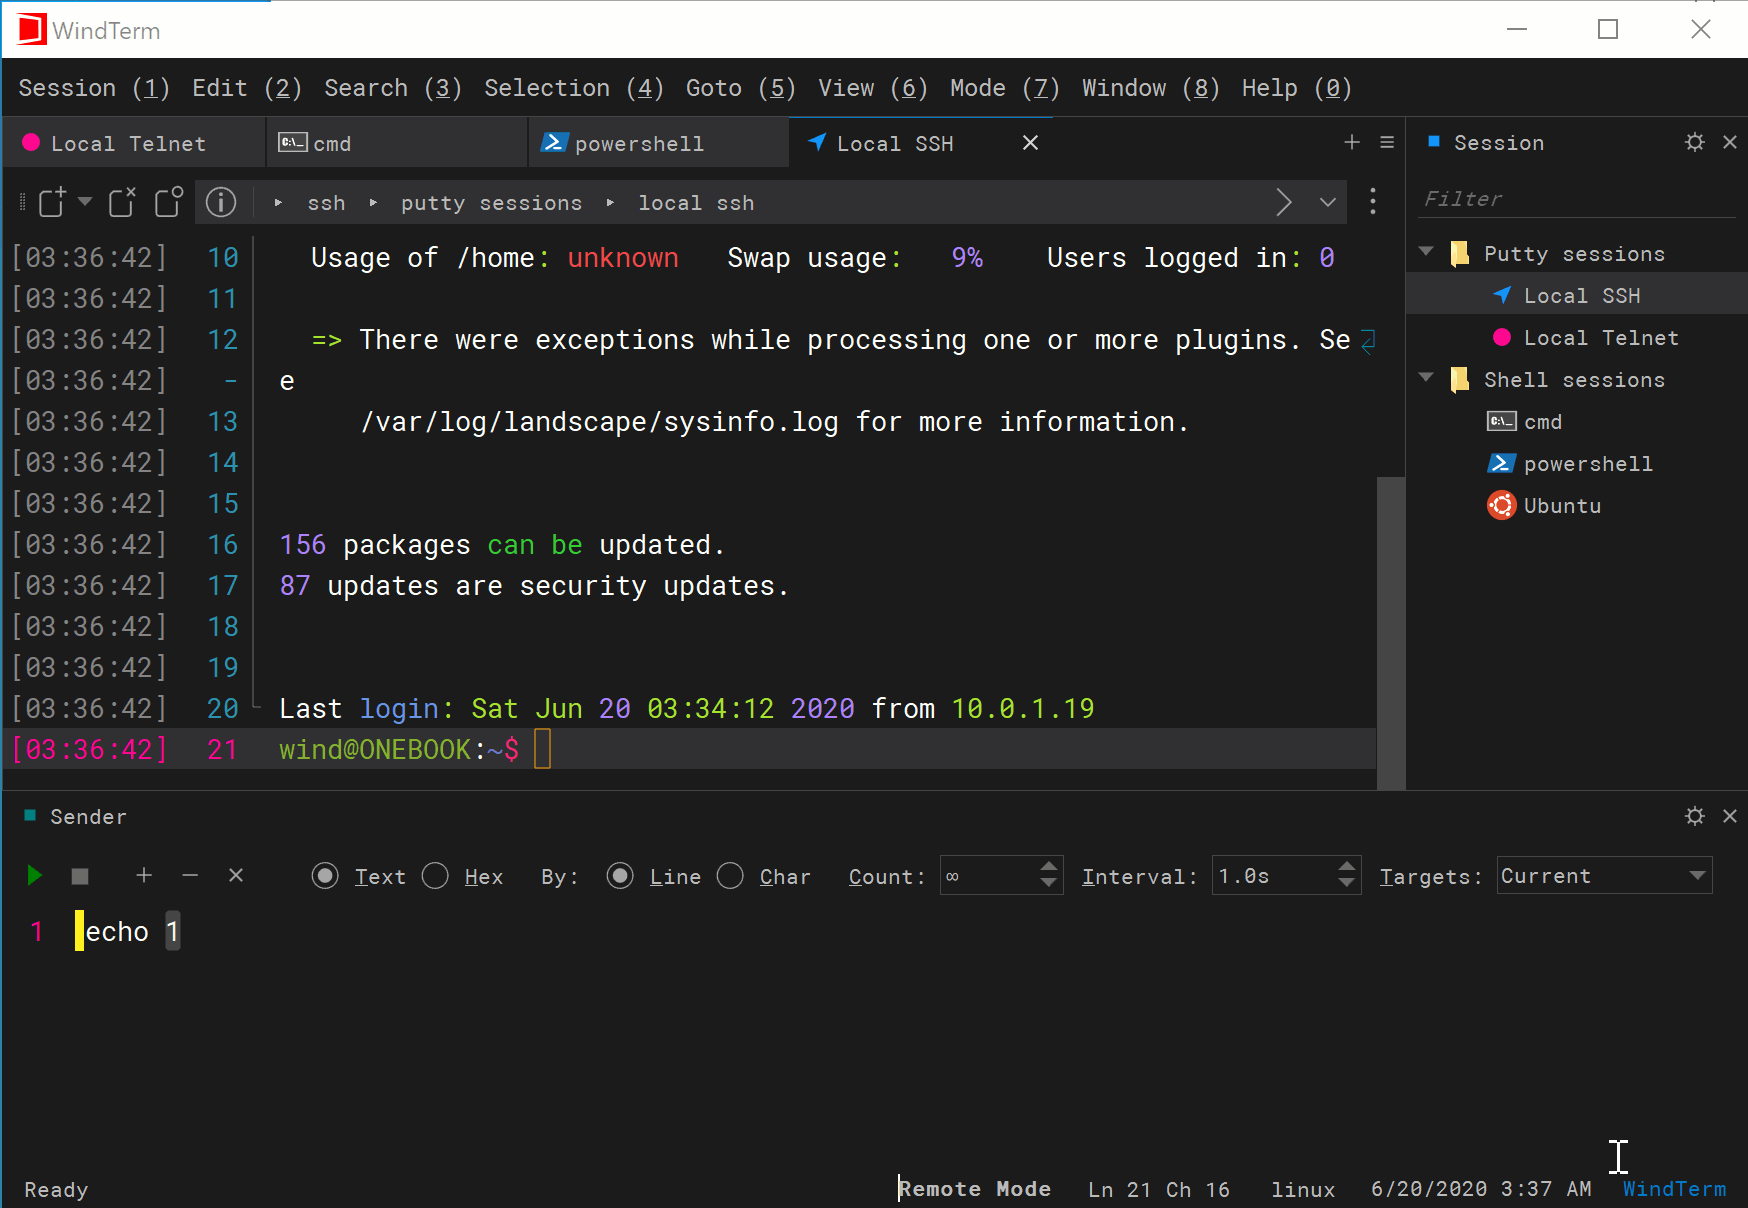Open the View menu

coord(873,88)
